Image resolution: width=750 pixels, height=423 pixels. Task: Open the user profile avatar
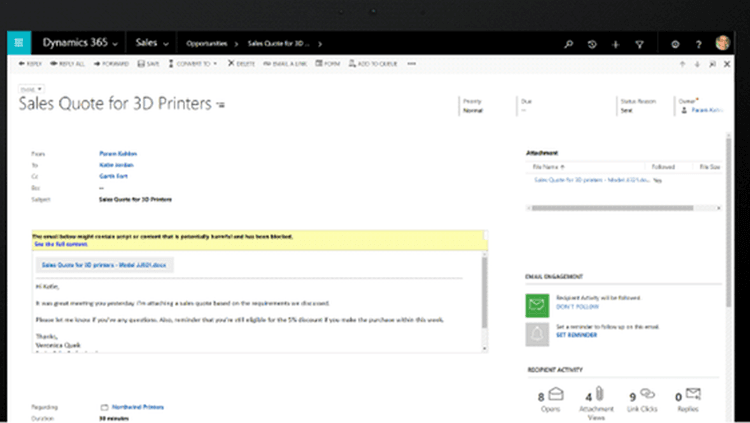tap(723, 44)
